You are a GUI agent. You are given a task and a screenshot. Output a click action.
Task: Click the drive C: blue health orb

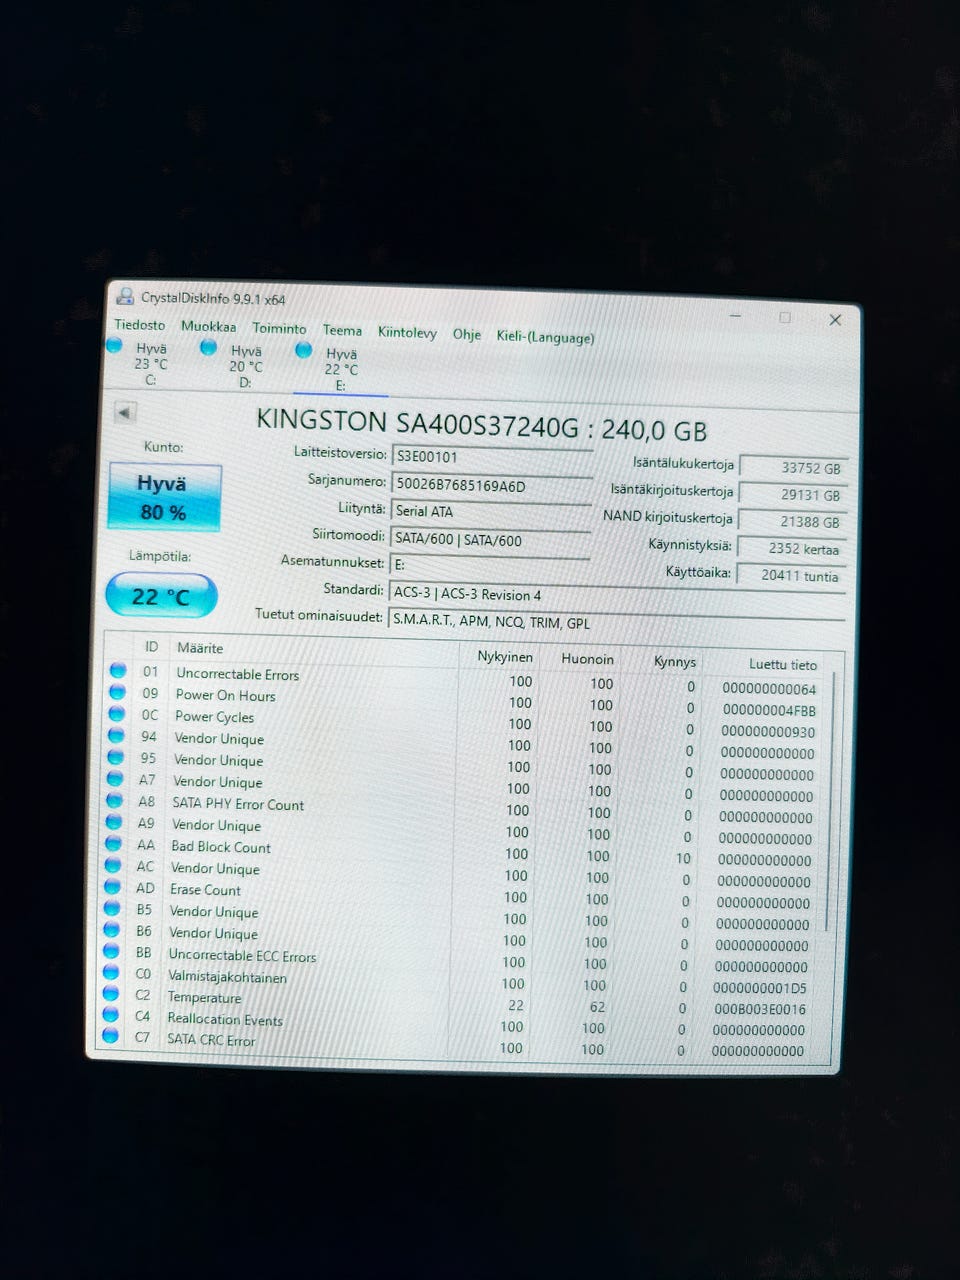tap(115, 345)
